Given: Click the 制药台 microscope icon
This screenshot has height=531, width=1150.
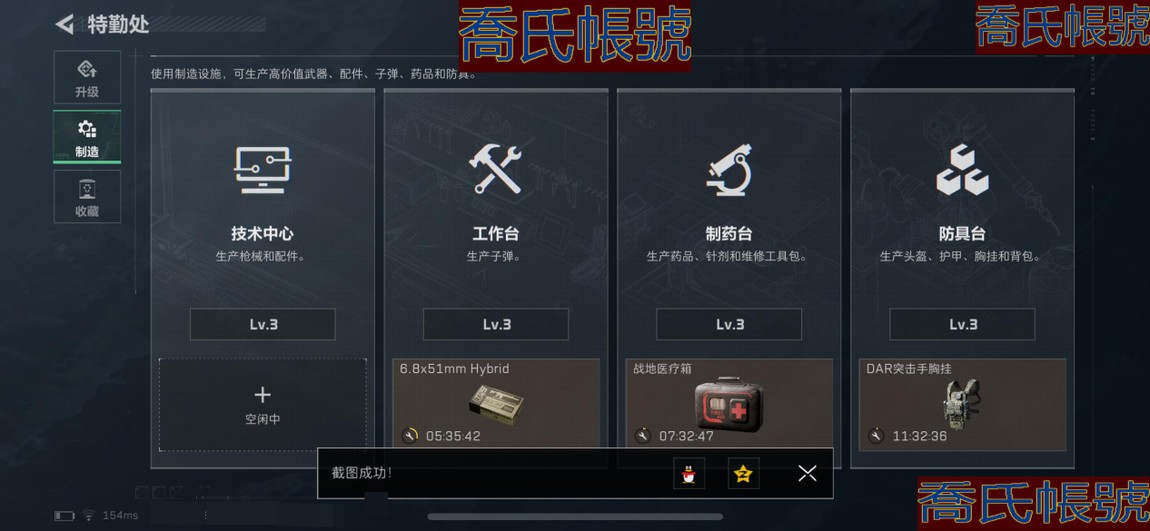Looking at the screenshot, I should 729,169.
